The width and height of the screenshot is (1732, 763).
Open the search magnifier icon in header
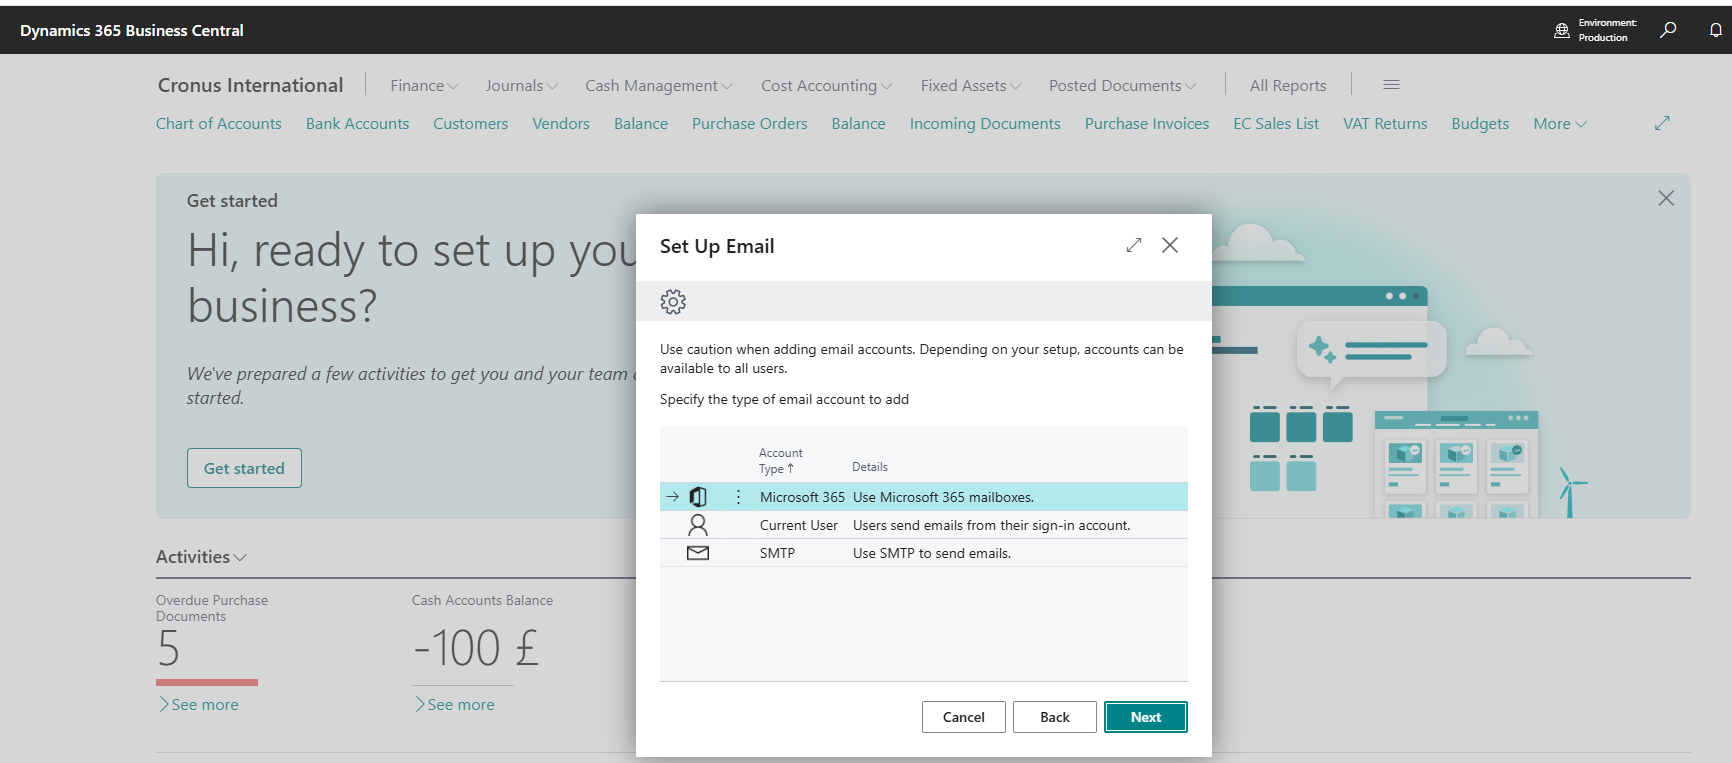pos(1668,30)
